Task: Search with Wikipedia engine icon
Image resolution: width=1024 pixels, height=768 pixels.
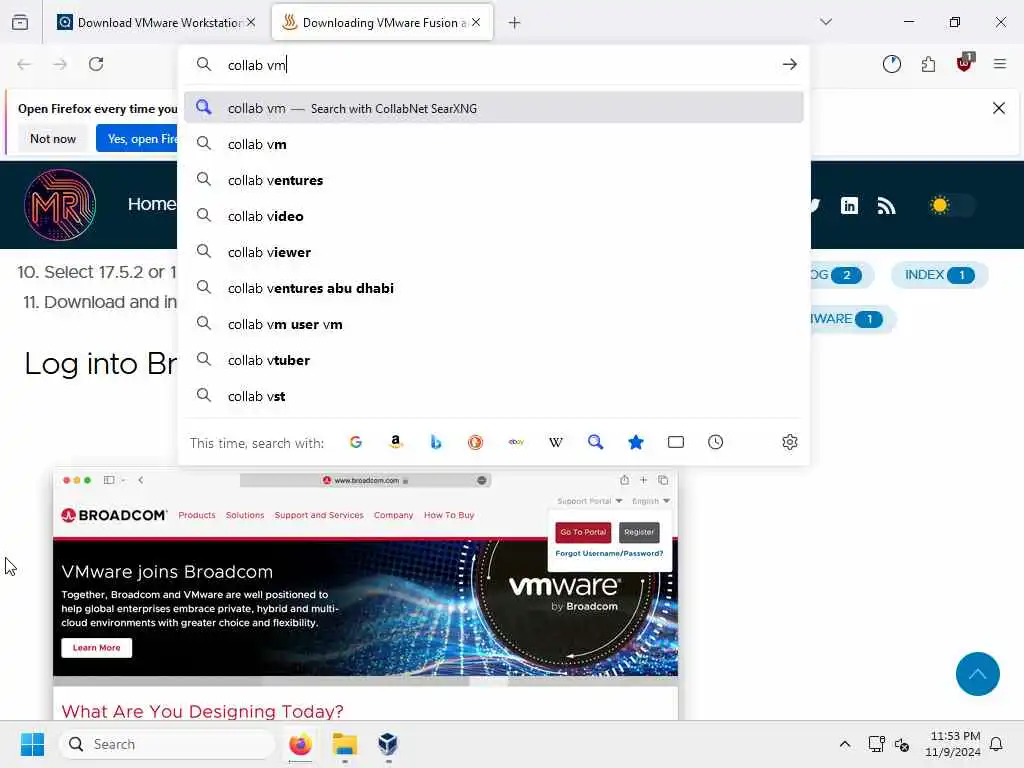Action: [x=556, y=442]
